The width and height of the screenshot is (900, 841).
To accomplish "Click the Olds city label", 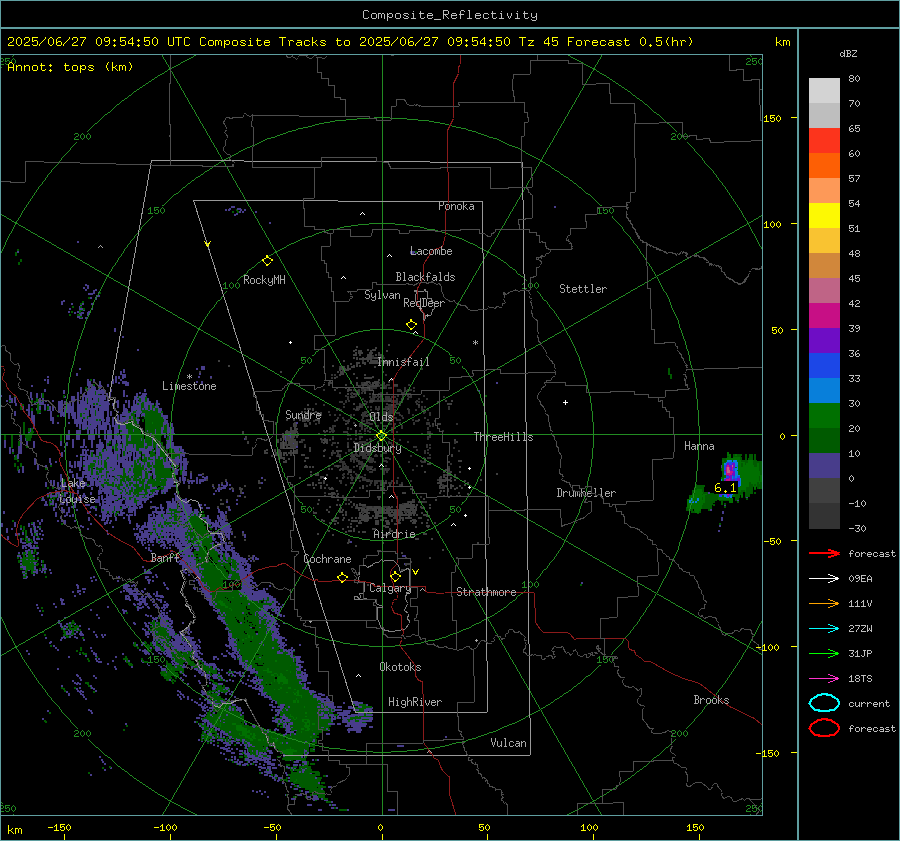I will tap(381, 417).
